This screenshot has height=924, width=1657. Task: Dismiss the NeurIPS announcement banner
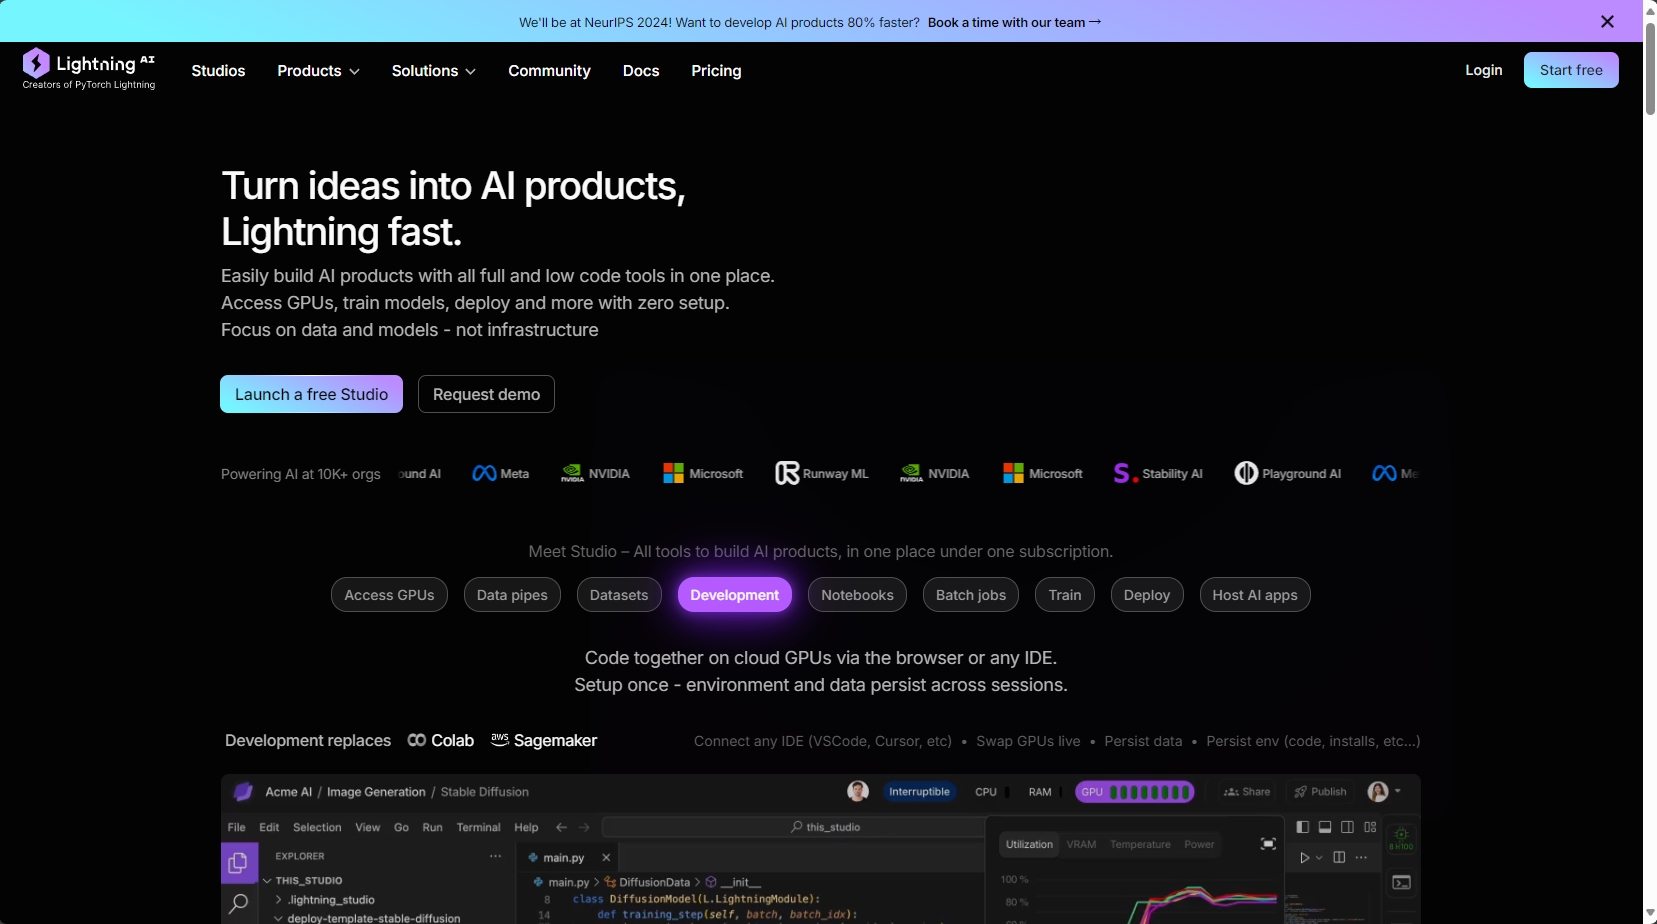1607,22
